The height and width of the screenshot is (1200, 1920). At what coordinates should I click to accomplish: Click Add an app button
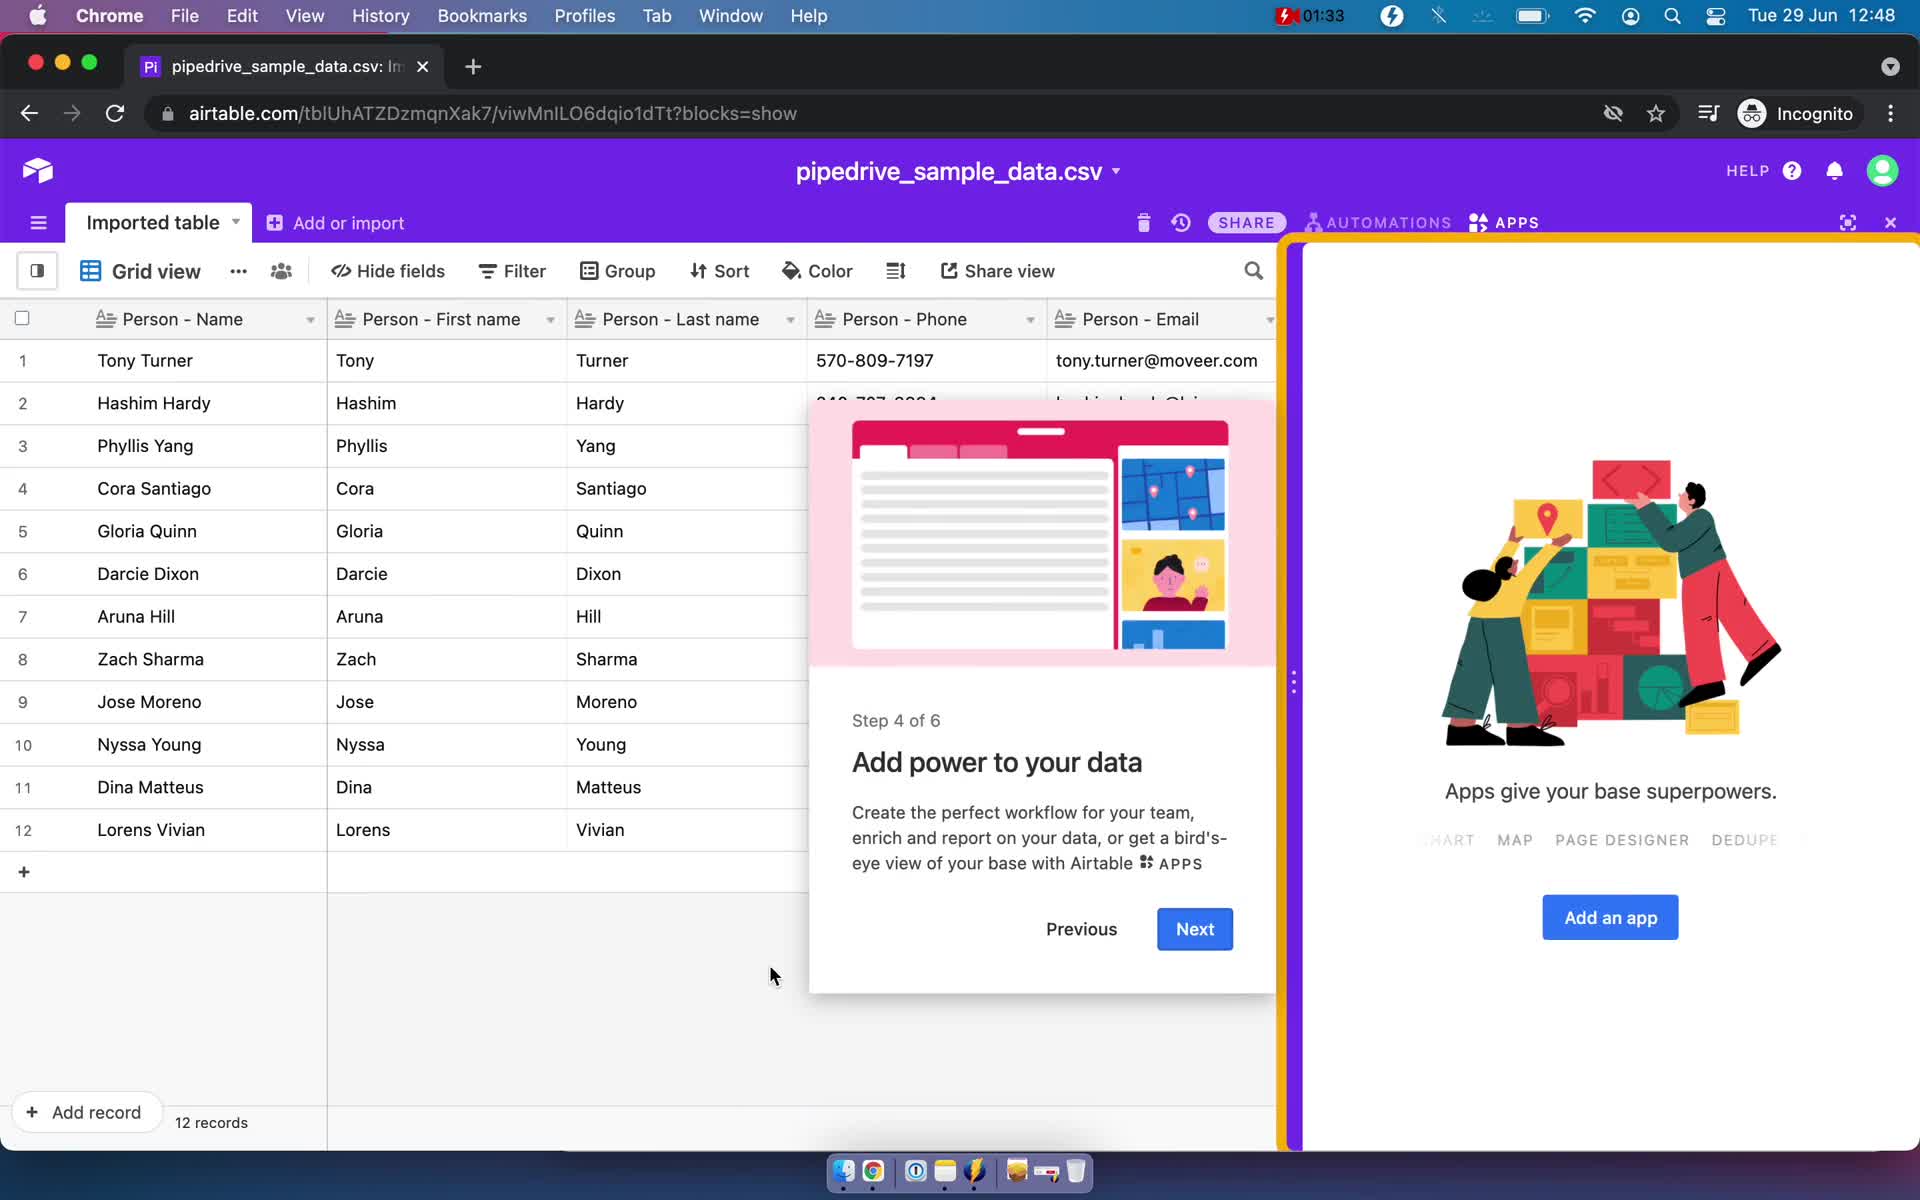point(1610,917)
